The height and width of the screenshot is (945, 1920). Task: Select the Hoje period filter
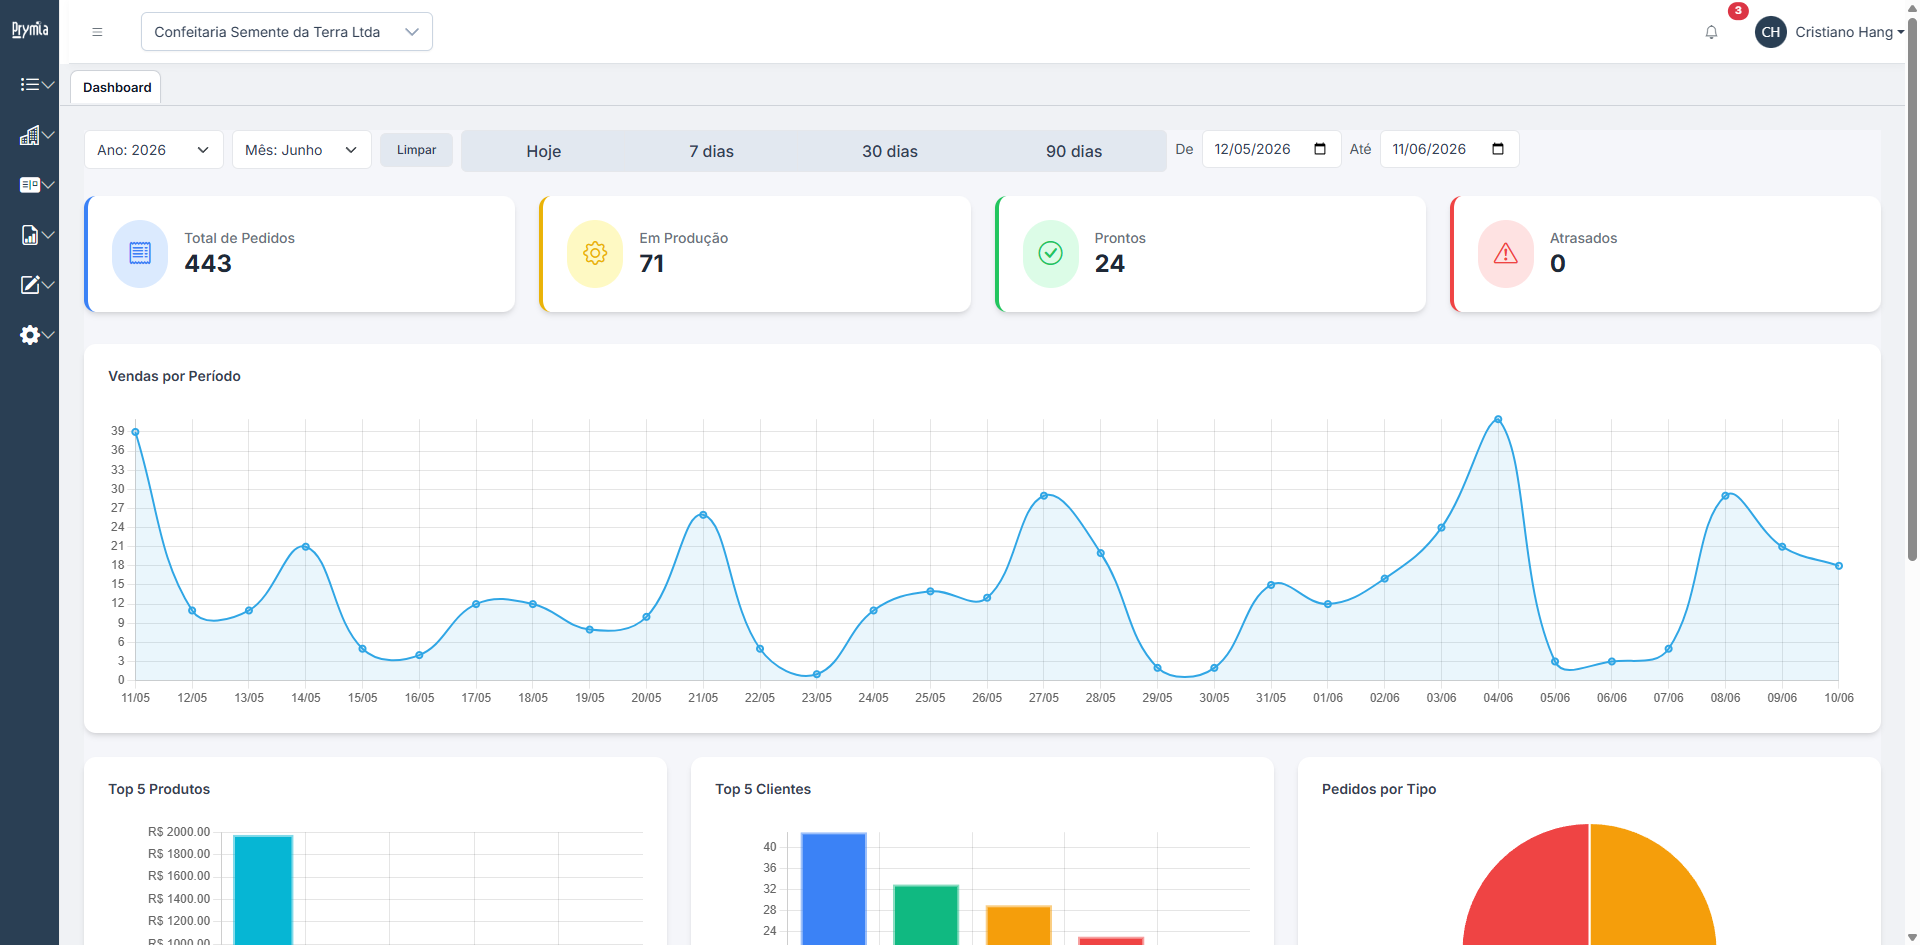click(x=544, y=151)
